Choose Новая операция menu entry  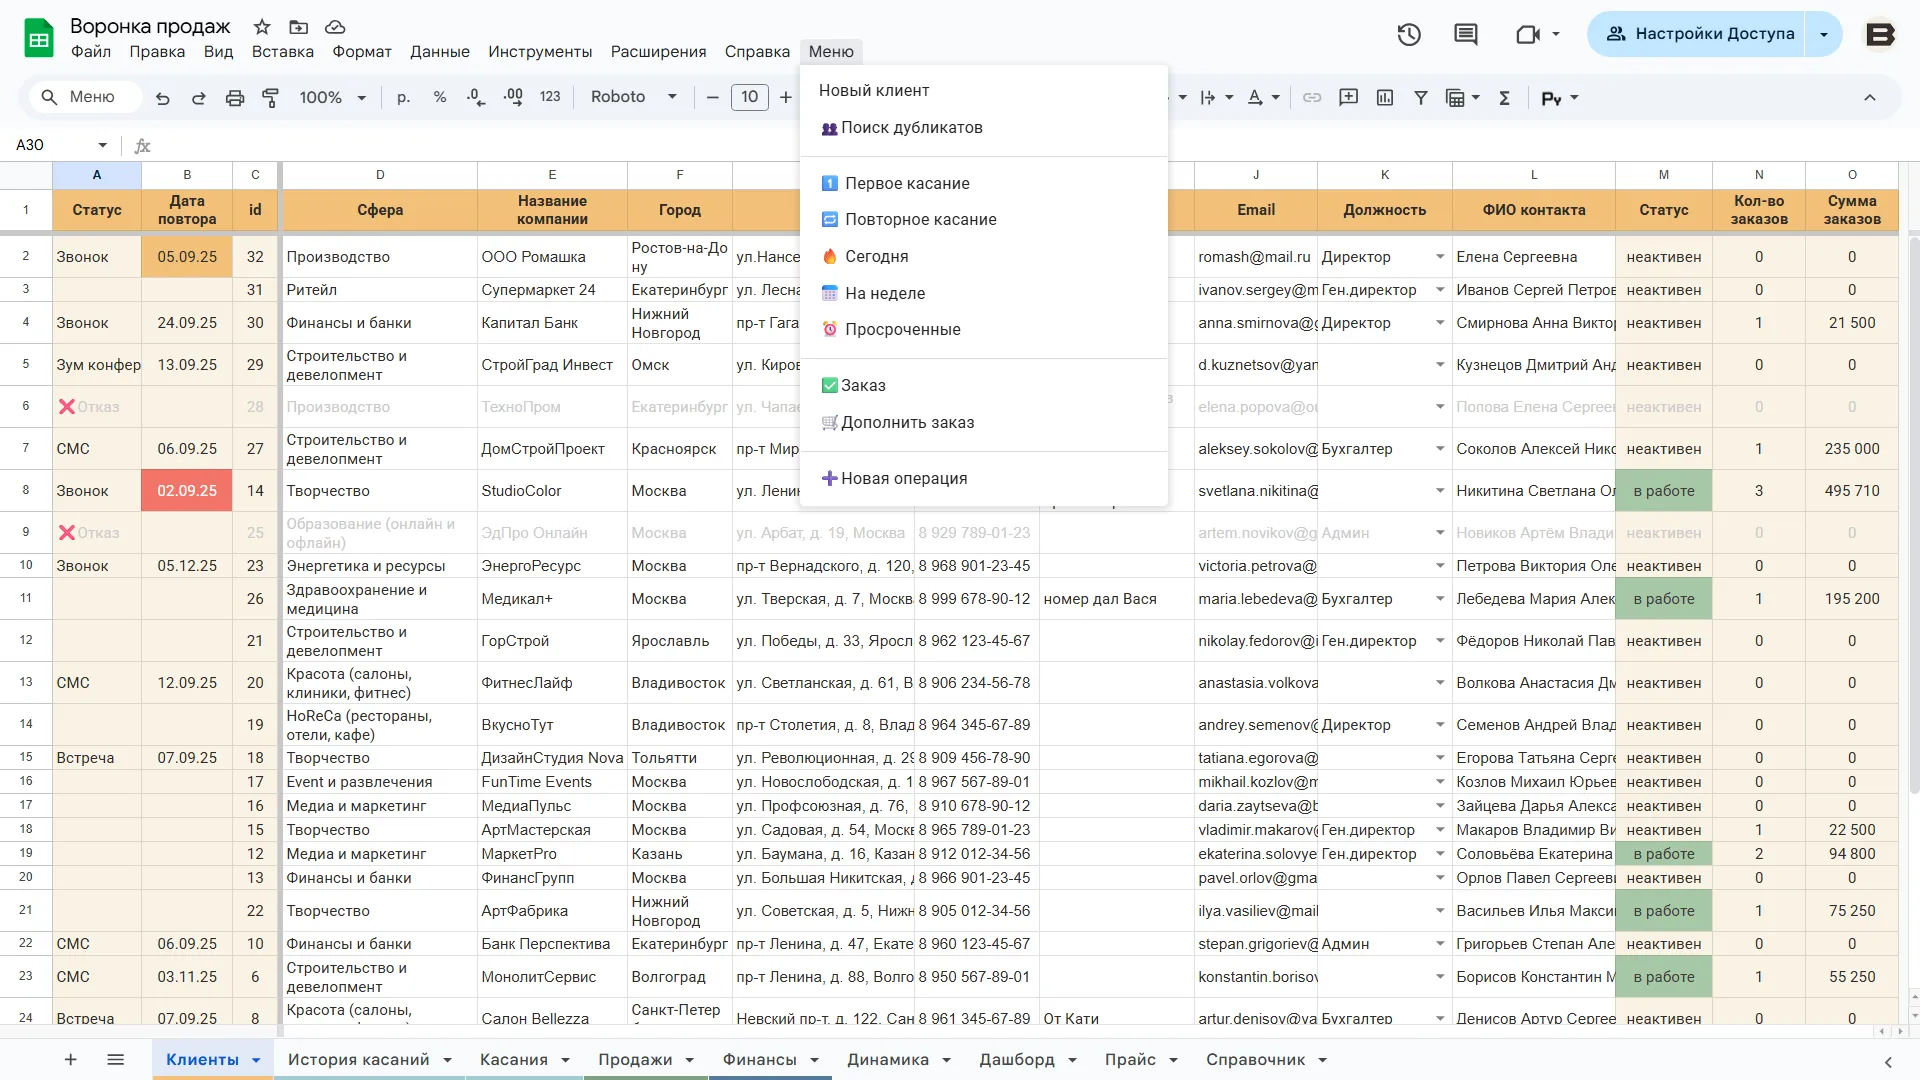(x=904, y=479)
